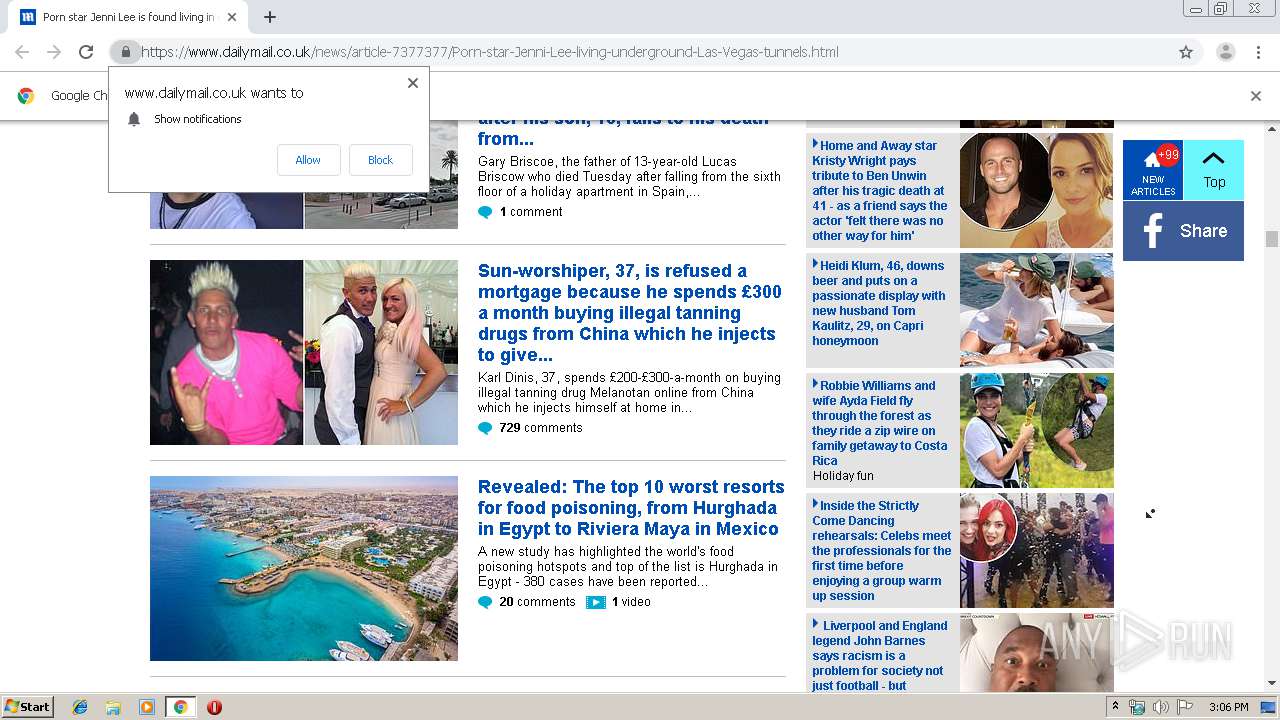Screen dimensions: 1280x720
Task: Open the Robbie Williams zip wire story
Action: tap(880, 423)
